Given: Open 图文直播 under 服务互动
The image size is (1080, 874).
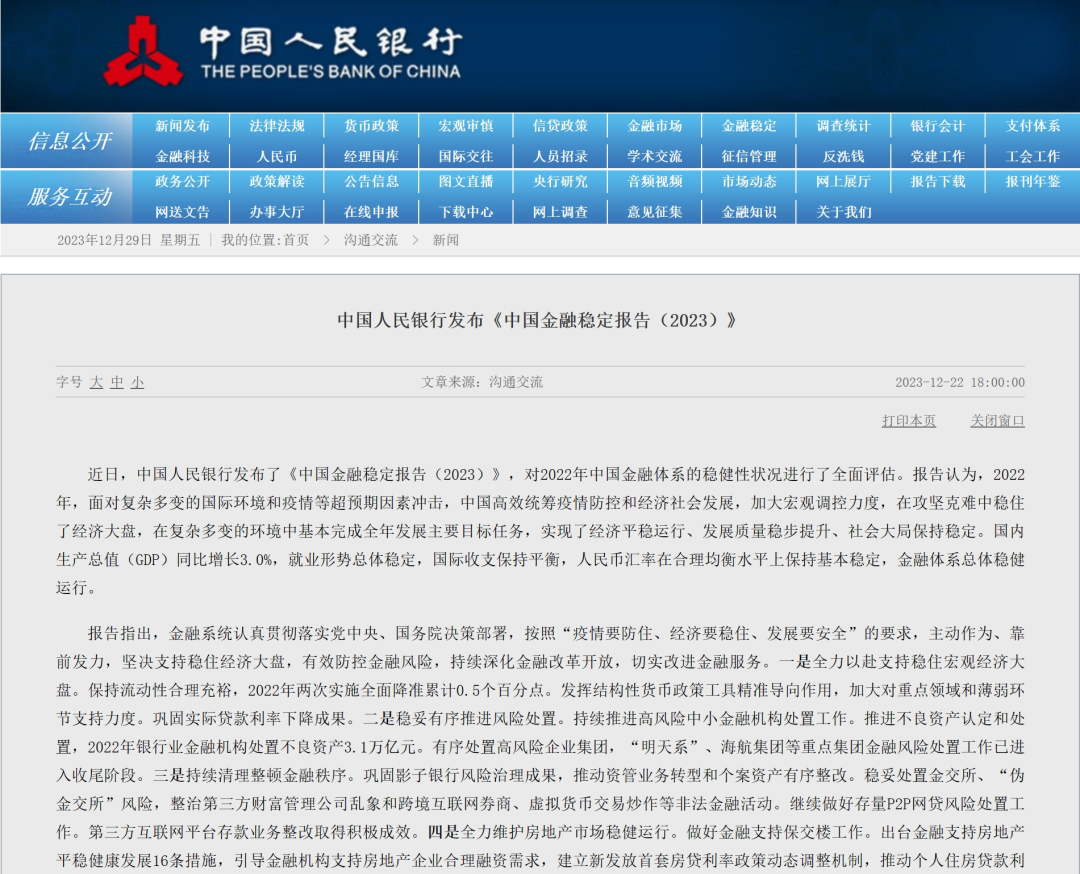Looking at the screenshot, I should coord(466,182).
